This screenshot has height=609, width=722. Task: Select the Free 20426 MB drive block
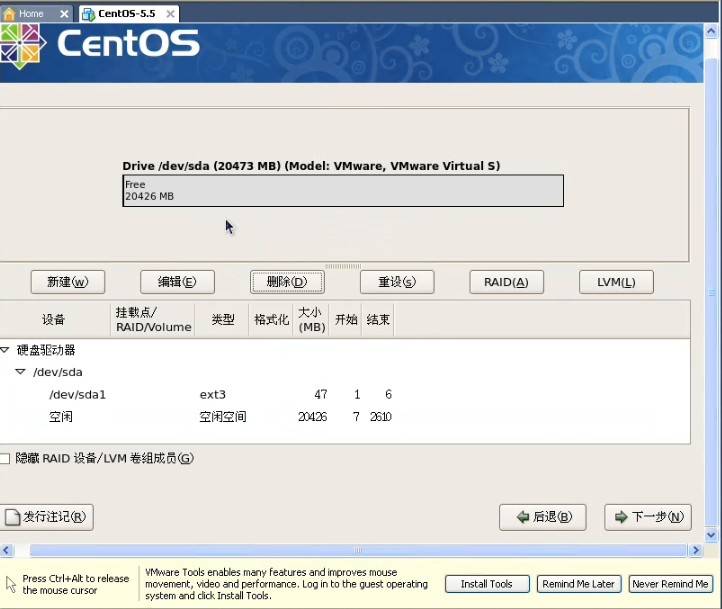coord(343,191)
